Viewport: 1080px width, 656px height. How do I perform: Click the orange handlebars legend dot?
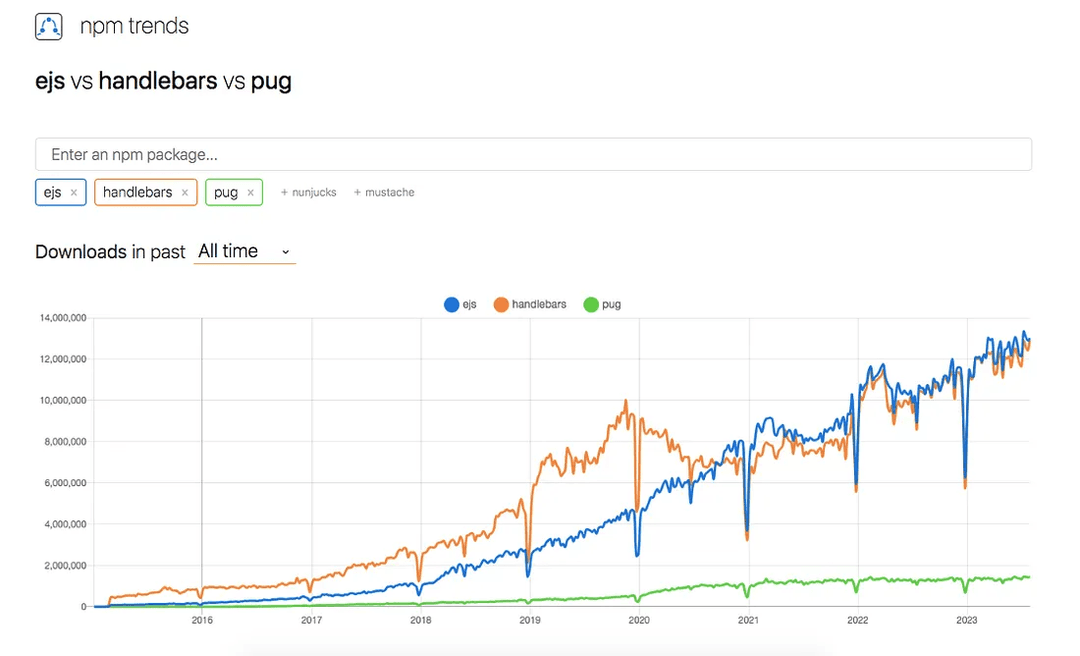tap(501, 304)
